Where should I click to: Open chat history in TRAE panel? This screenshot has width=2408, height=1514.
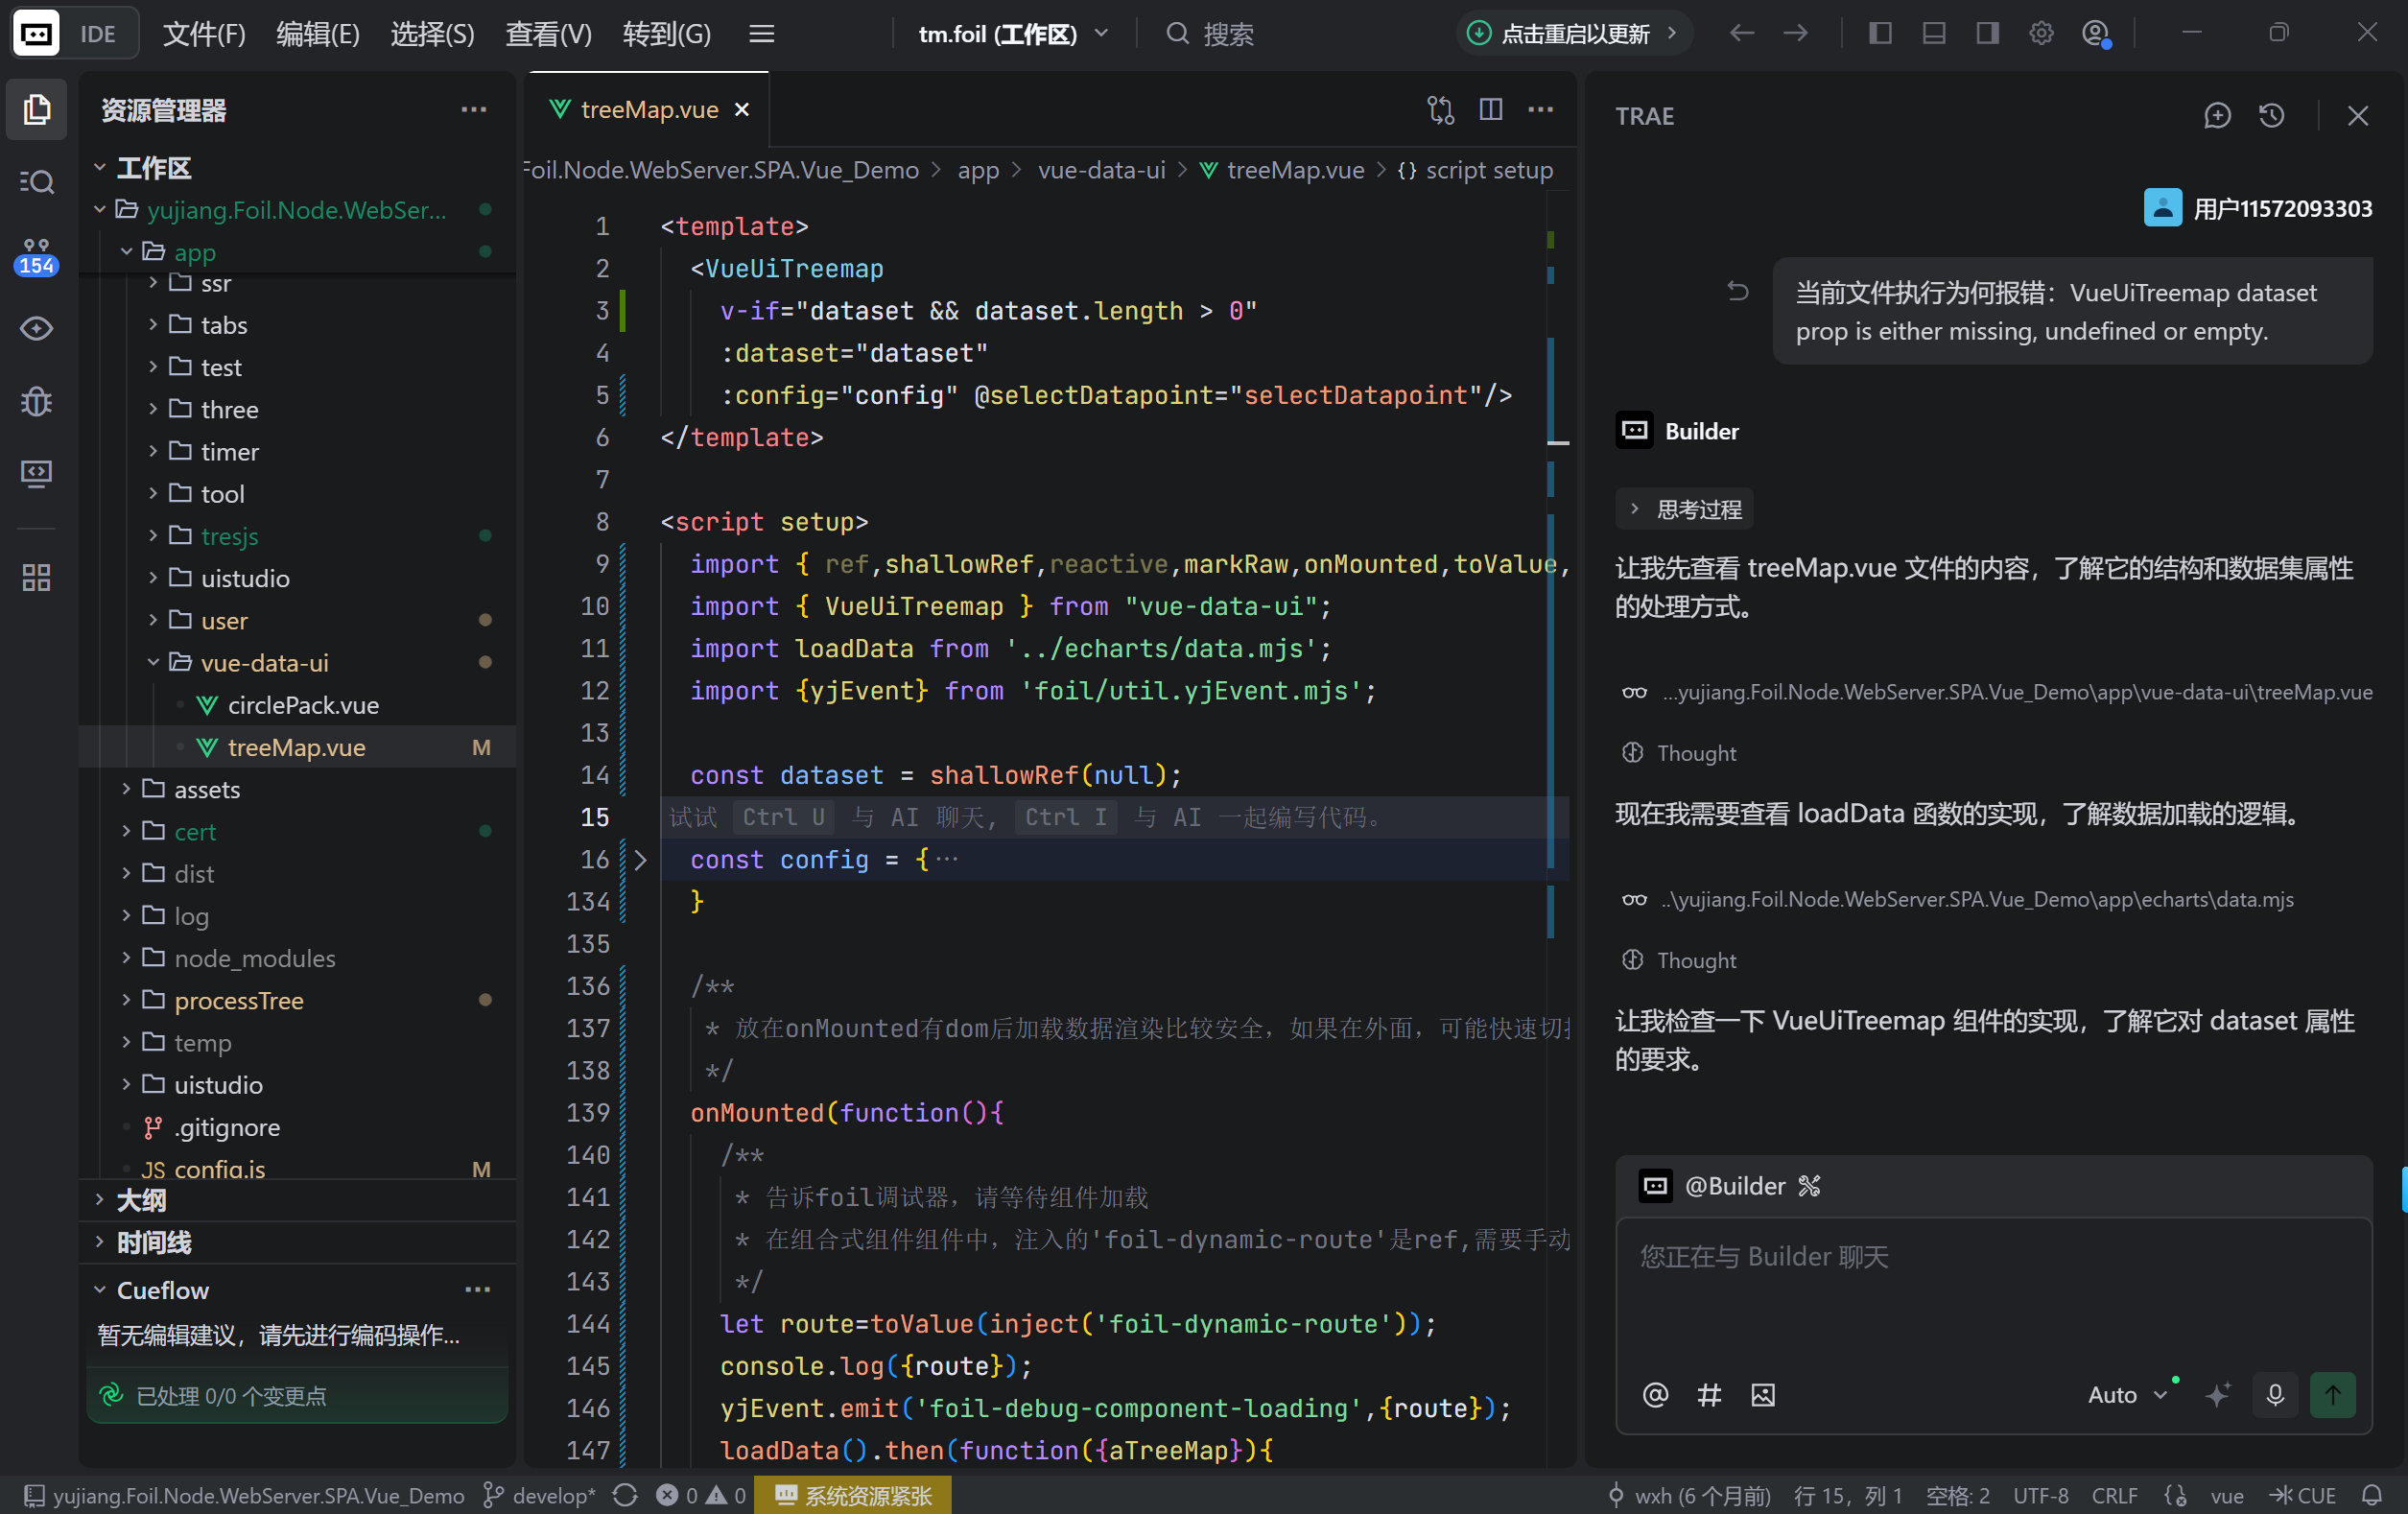pos(2271,116)
